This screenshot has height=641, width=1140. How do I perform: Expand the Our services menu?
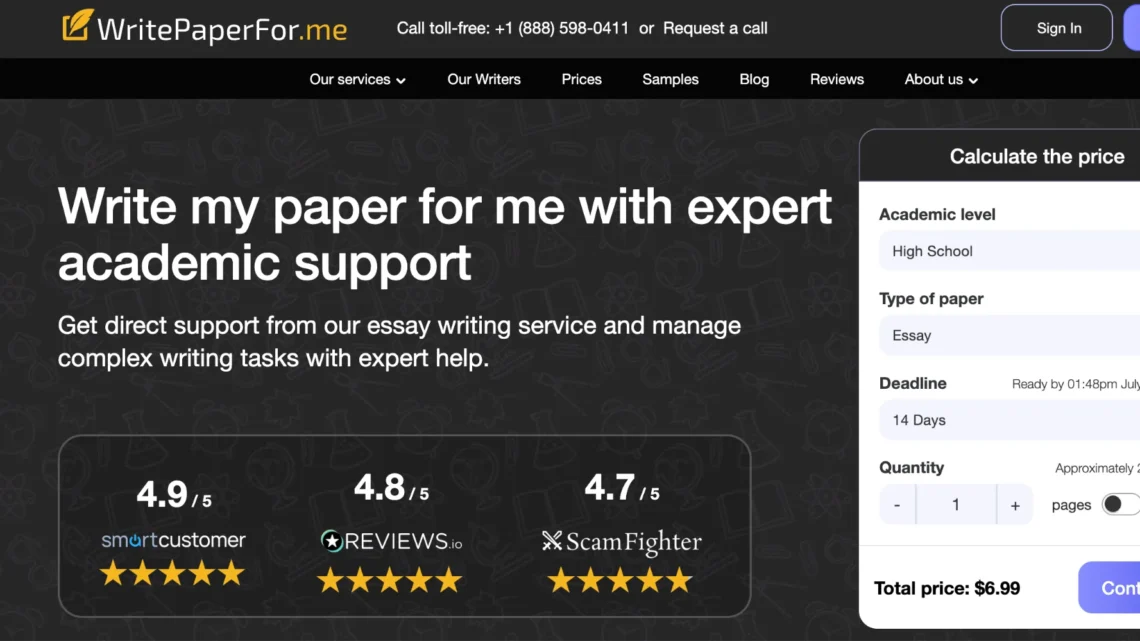pyautogui.click(x=357, y=79)
